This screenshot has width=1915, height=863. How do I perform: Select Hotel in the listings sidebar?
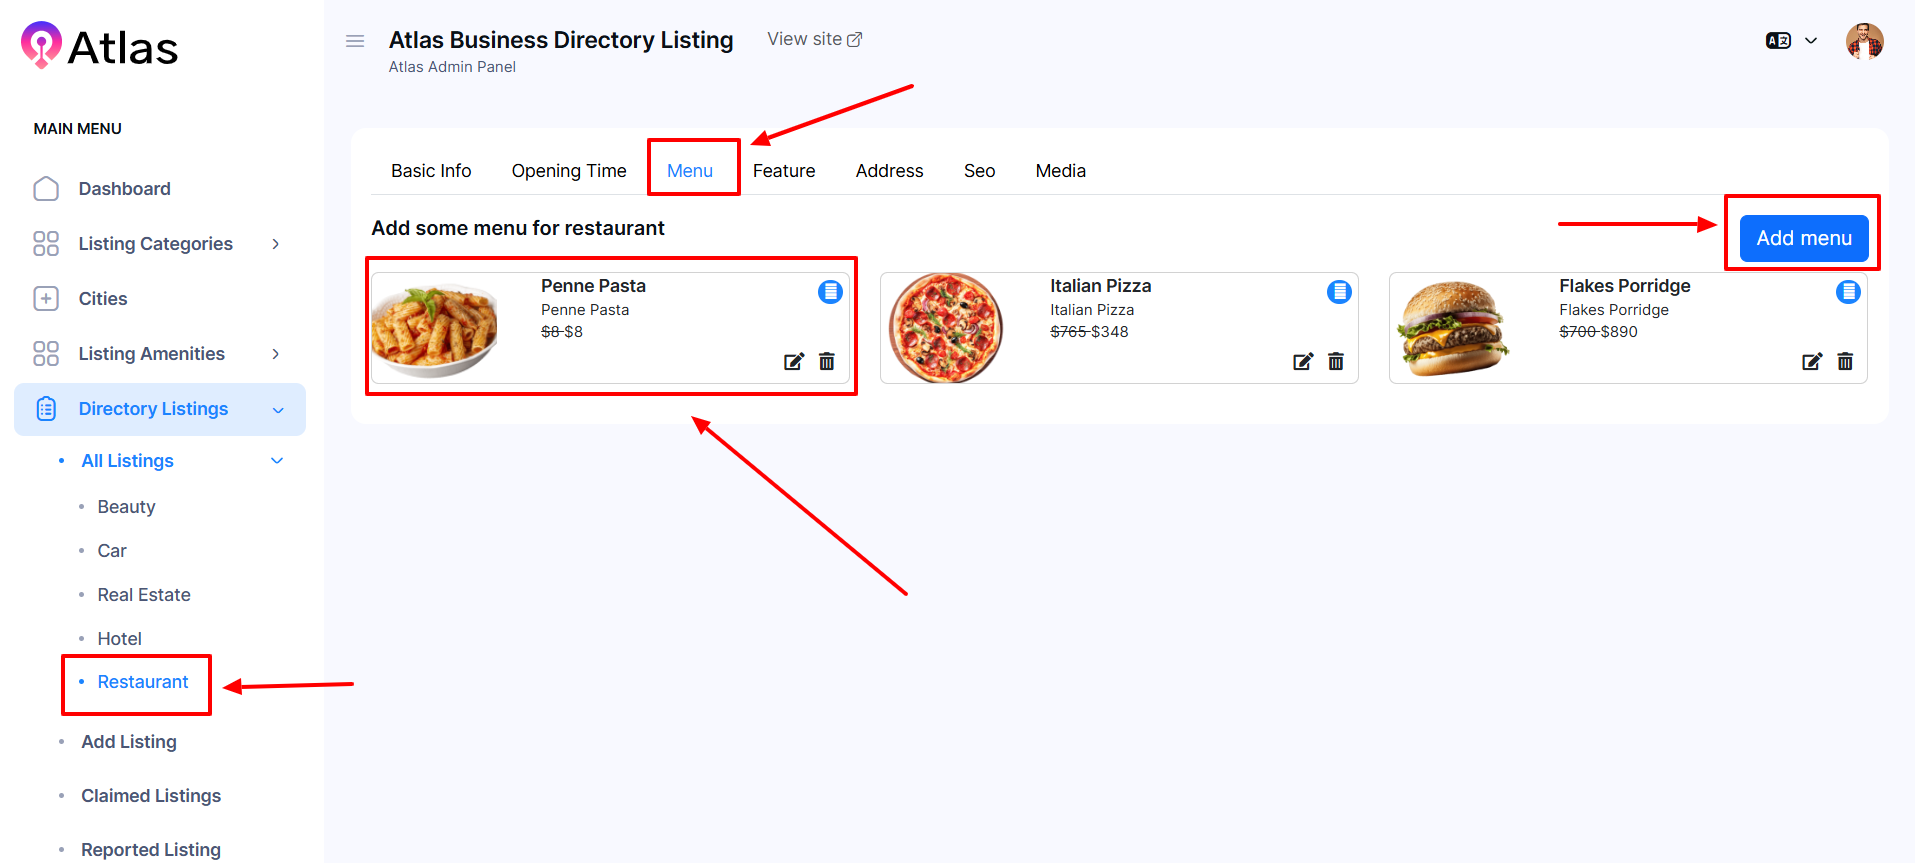pyautogui.click(x=119, y=639)
